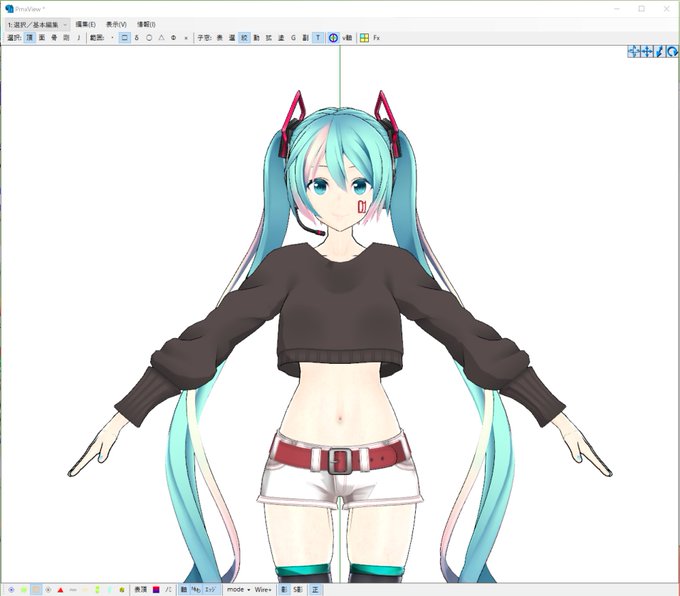Open the 拡 sub-window button
The width and height of the screenshot is (680, 596).
(x=268, y=38)
